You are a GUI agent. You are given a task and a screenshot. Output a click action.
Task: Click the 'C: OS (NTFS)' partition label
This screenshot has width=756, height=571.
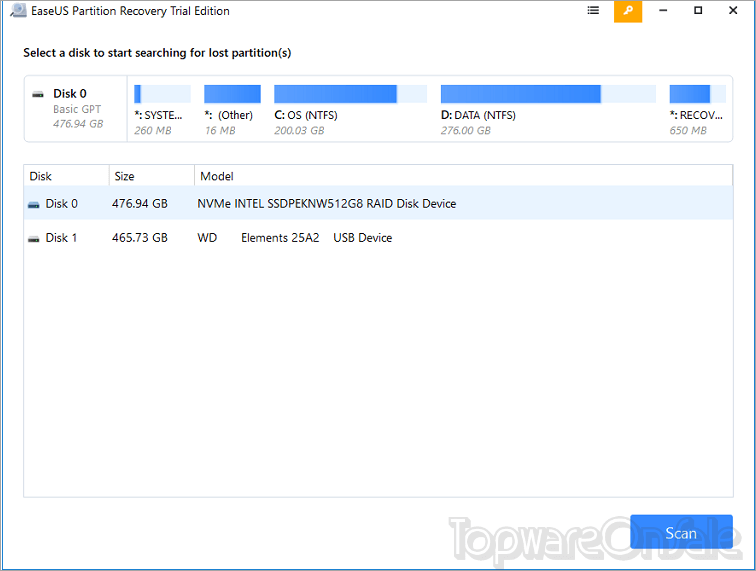[x=306, y=115]
